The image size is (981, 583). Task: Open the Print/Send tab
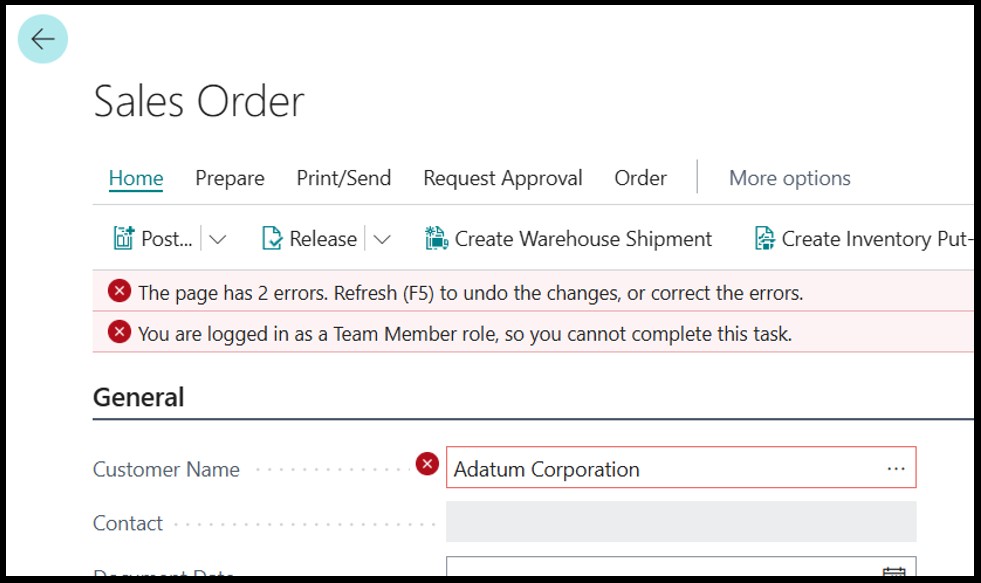tap(343, 178)
